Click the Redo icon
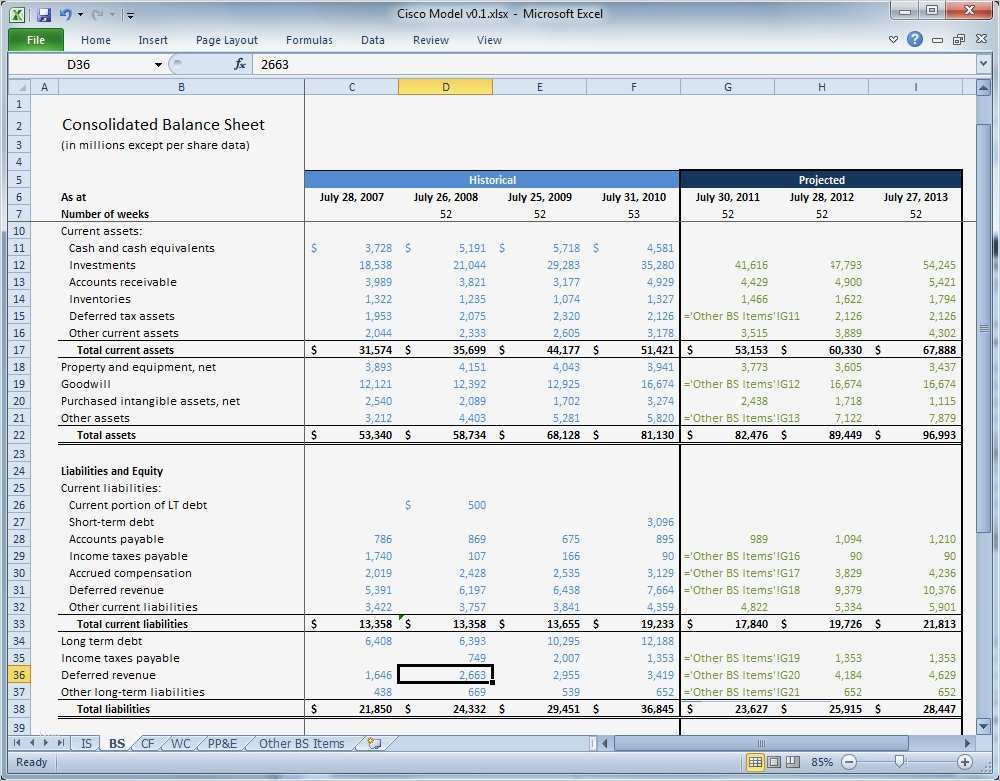The image size is (1000, 781). click(x=98, y=14)
